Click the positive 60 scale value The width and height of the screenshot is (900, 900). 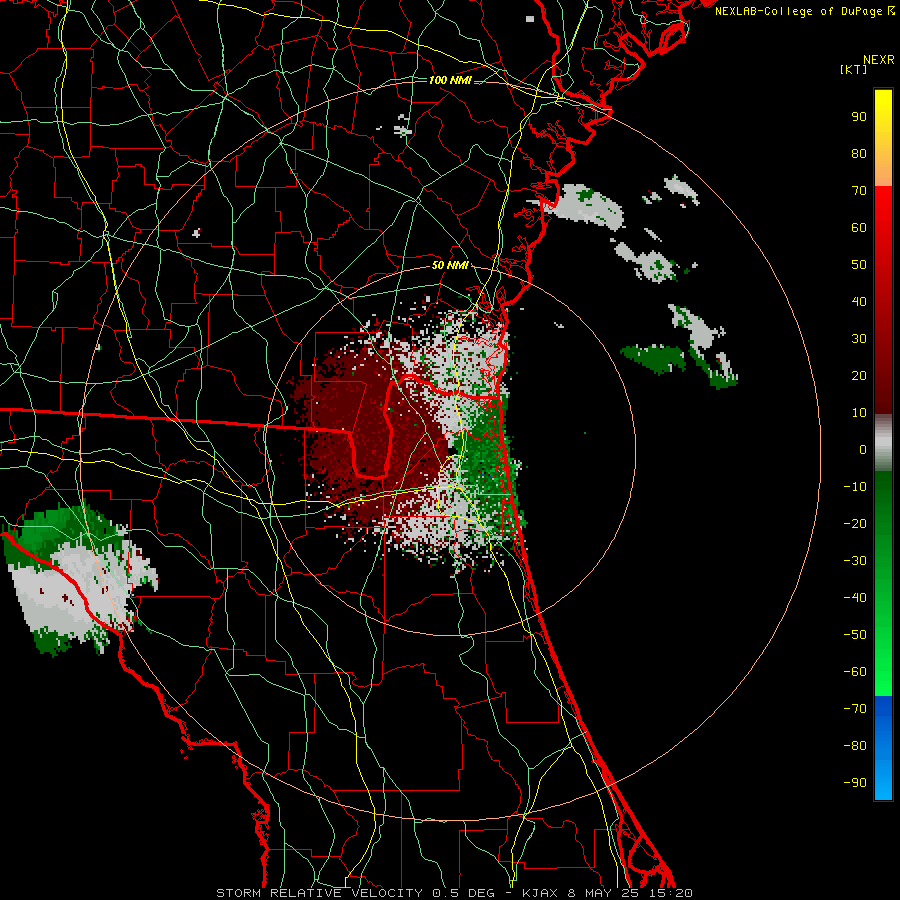click(859, 227)
